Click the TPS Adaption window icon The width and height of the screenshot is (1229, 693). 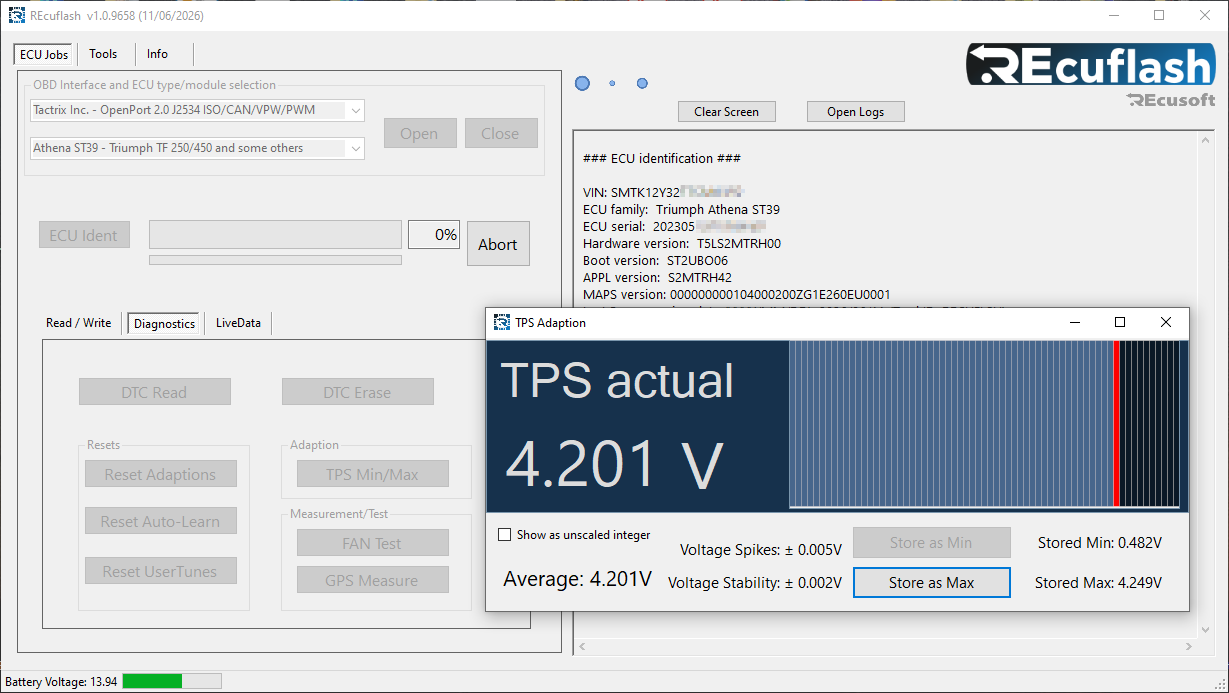pos(502,322)
